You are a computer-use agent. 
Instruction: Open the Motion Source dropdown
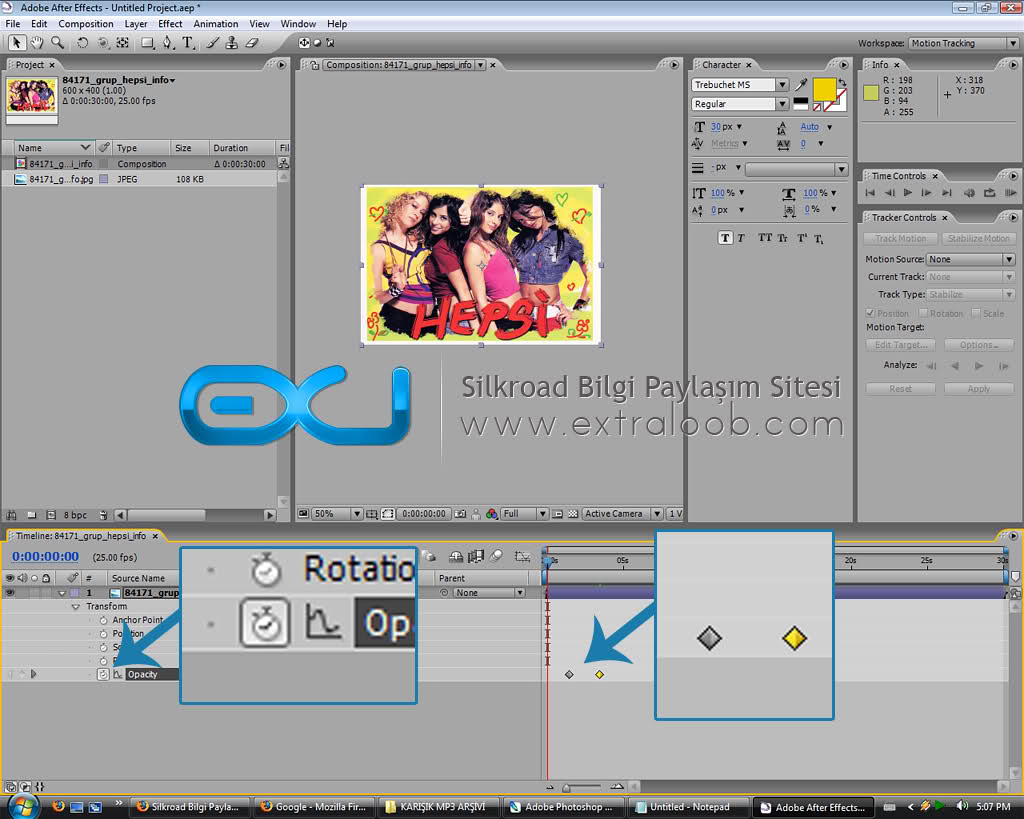[x=970, y=259]
